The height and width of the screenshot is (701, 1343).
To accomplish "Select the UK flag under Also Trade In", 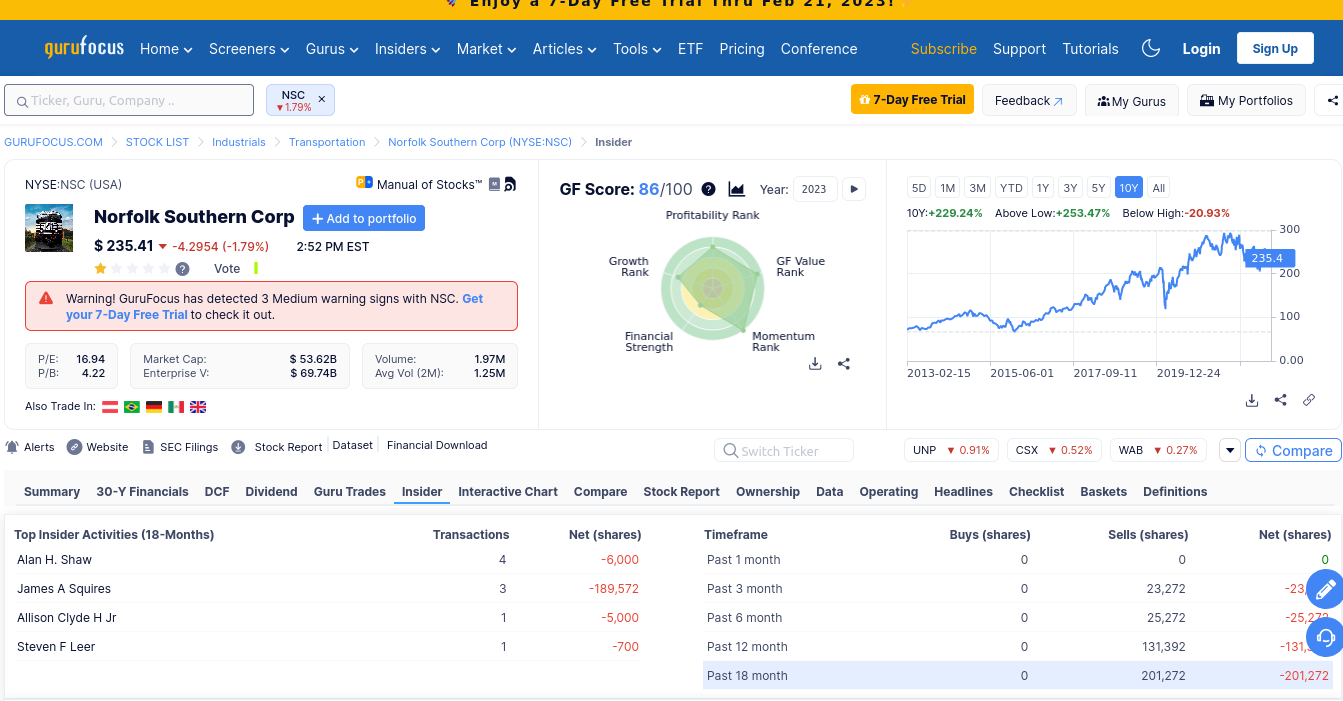I will (198, 407).
